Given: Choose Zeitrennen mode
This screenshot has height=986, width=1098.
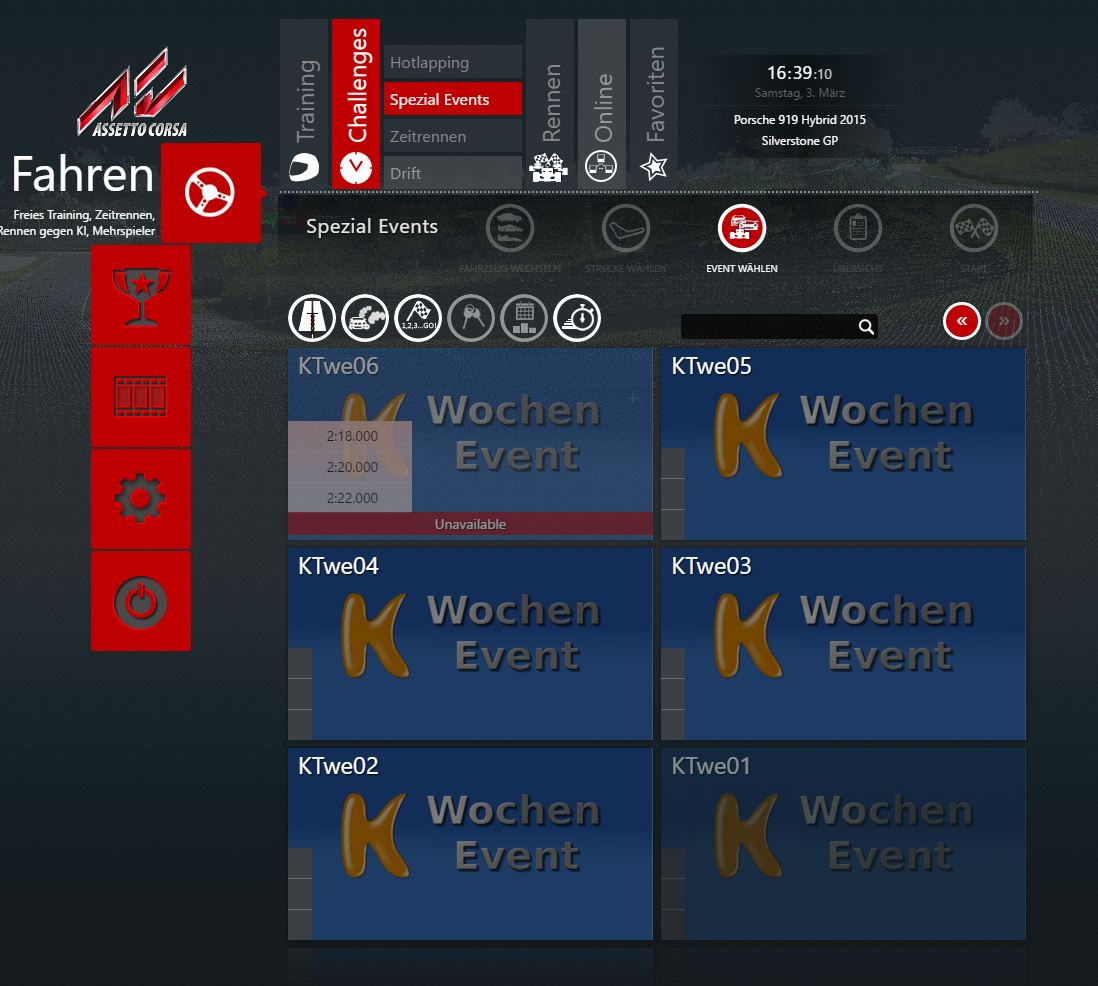Looking at the screenshot, I should click(452, 137).
